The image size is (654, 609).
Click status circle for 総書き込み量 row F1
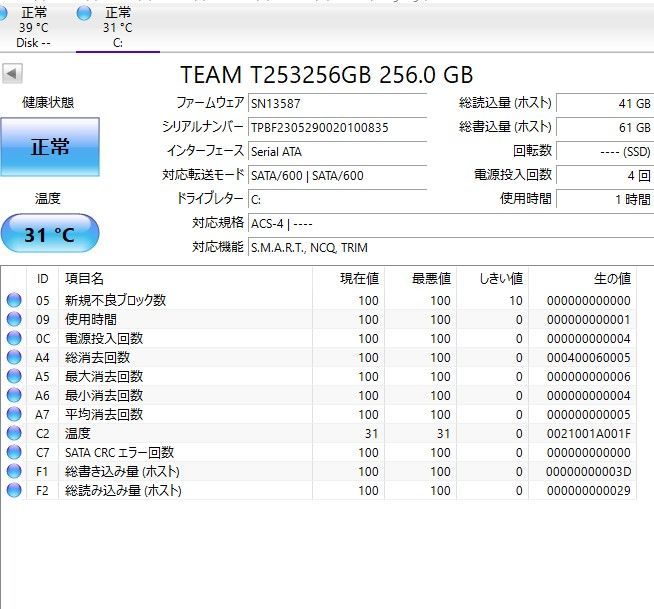pos(14,471)
